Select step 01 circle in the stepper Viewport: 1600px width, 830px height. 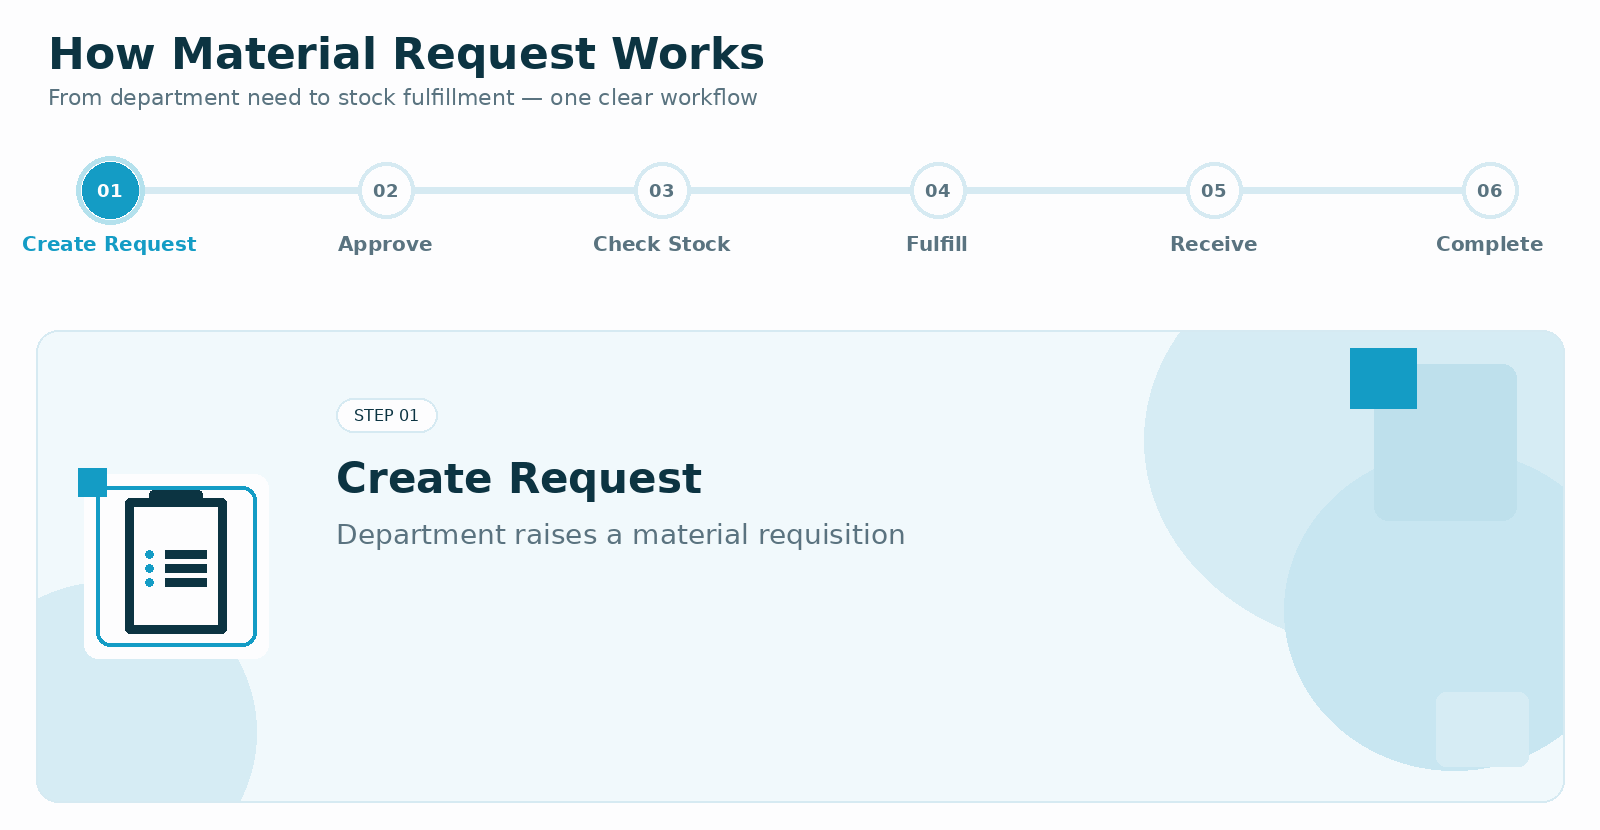tap(110, 190)
